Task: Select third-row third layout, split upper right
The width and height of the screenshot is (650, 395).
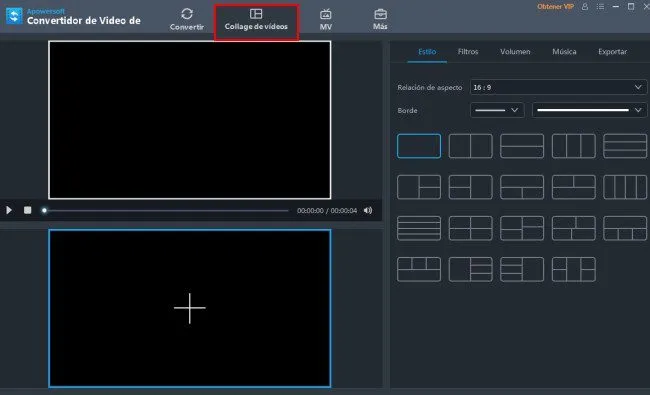Action: pos(522,228)
